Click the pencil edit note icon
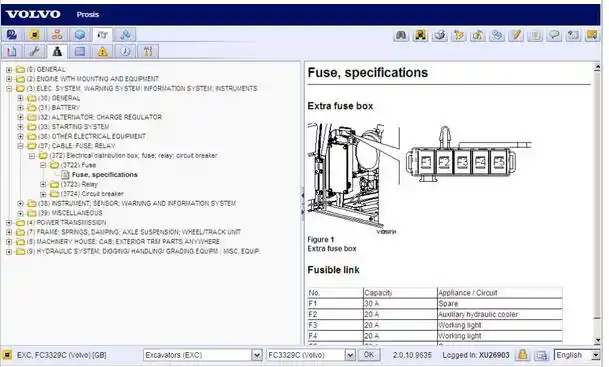 516,36
